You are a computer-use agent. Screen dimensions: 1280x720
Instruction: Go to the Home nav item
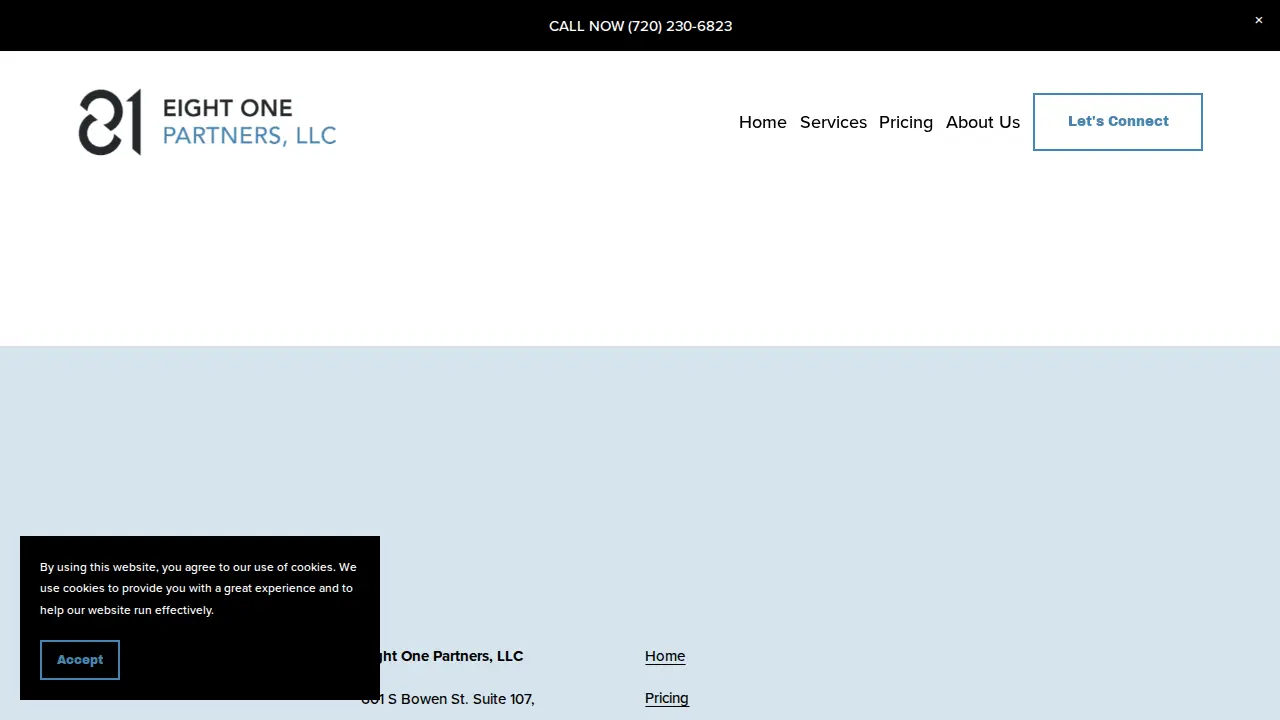coord(763,122)
